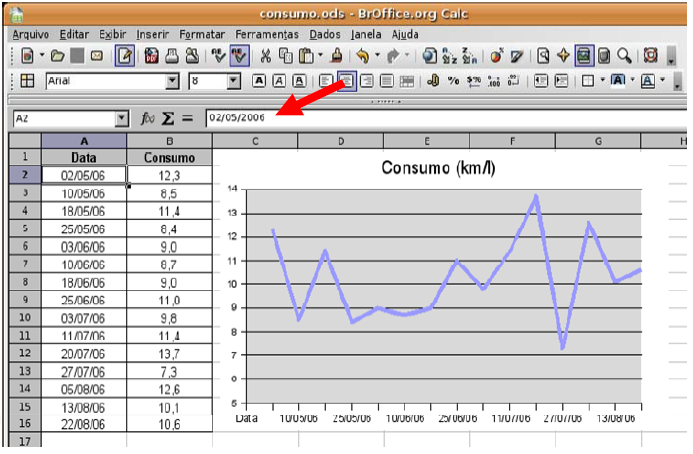Open the Navigator compass icon
Viewport: 693px width, 454px height.
564,57
